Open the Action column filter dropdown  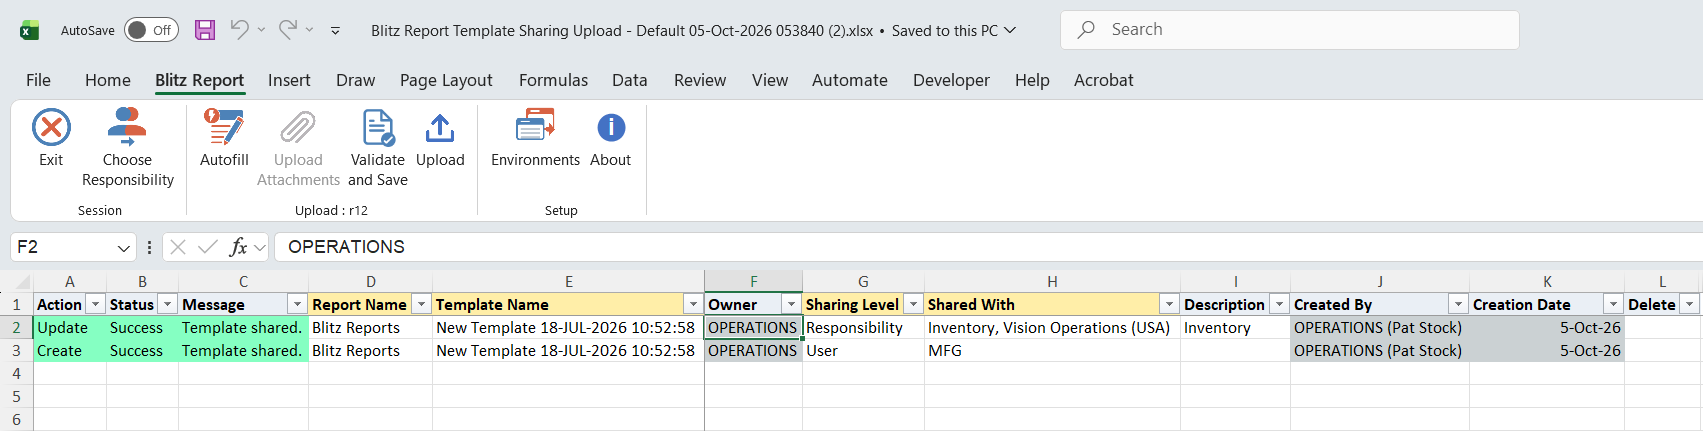96,304
